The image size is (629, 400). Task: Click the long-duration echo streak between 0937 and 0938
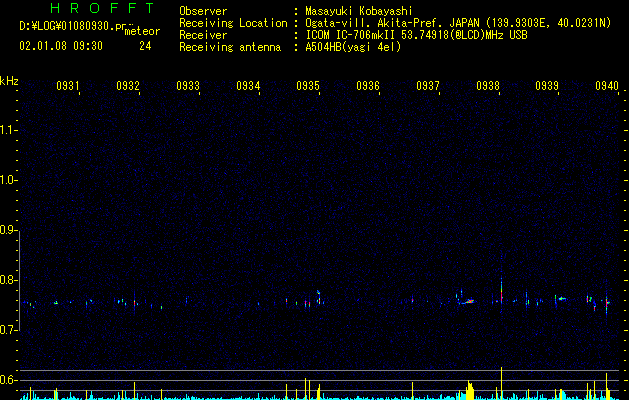pyautogui.click(x=467, y=301)
